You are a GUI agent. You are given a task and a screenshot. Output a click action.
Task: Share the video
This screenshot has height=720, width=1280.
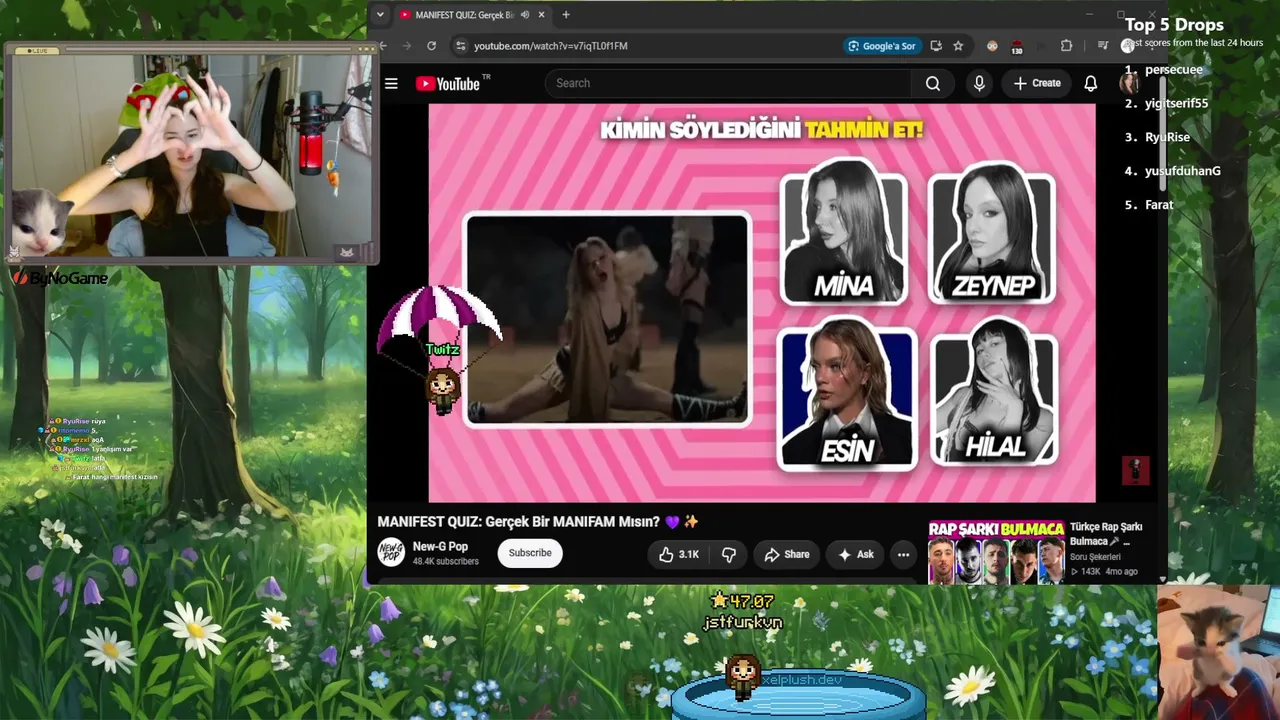tap(787, 554)
